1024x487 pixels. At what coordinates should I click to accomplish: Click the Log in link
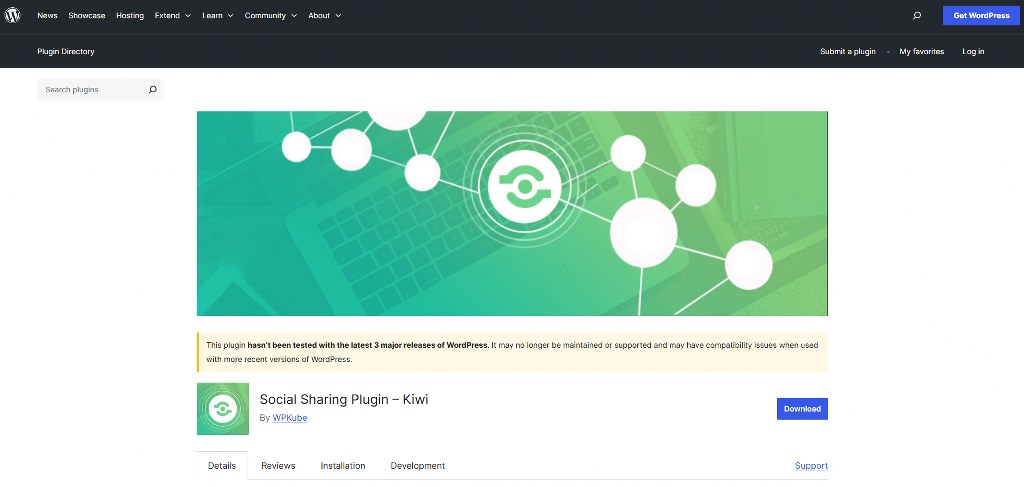point(973,52)
